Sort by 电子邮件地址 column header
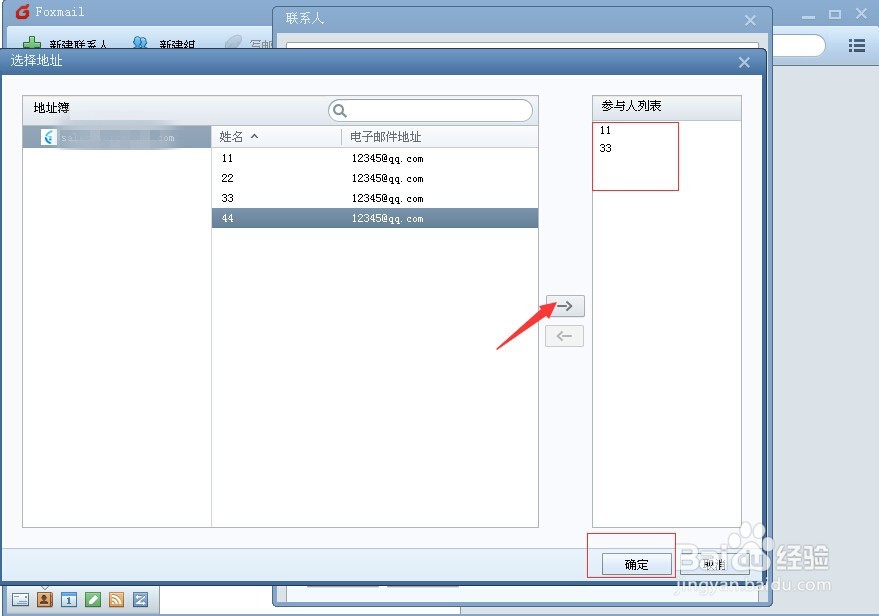Image resolution: width=879 pixels, height=616 pixels. (x=440, y=137)
